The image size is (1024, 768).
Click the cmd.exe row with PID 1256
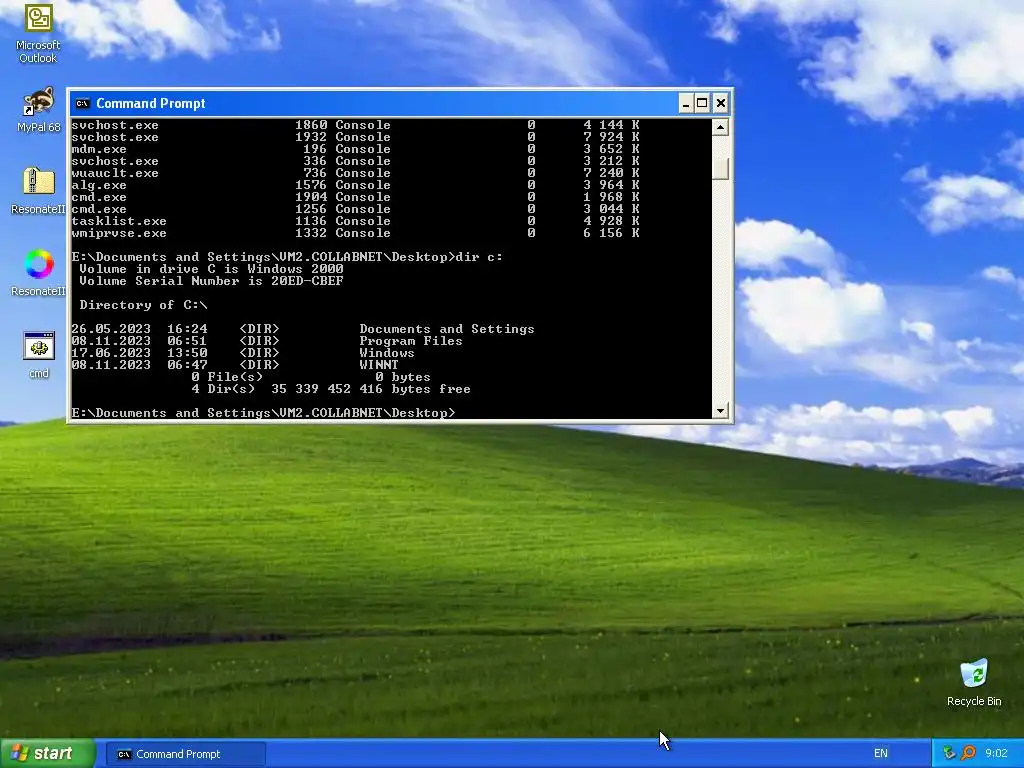[355, 209]
